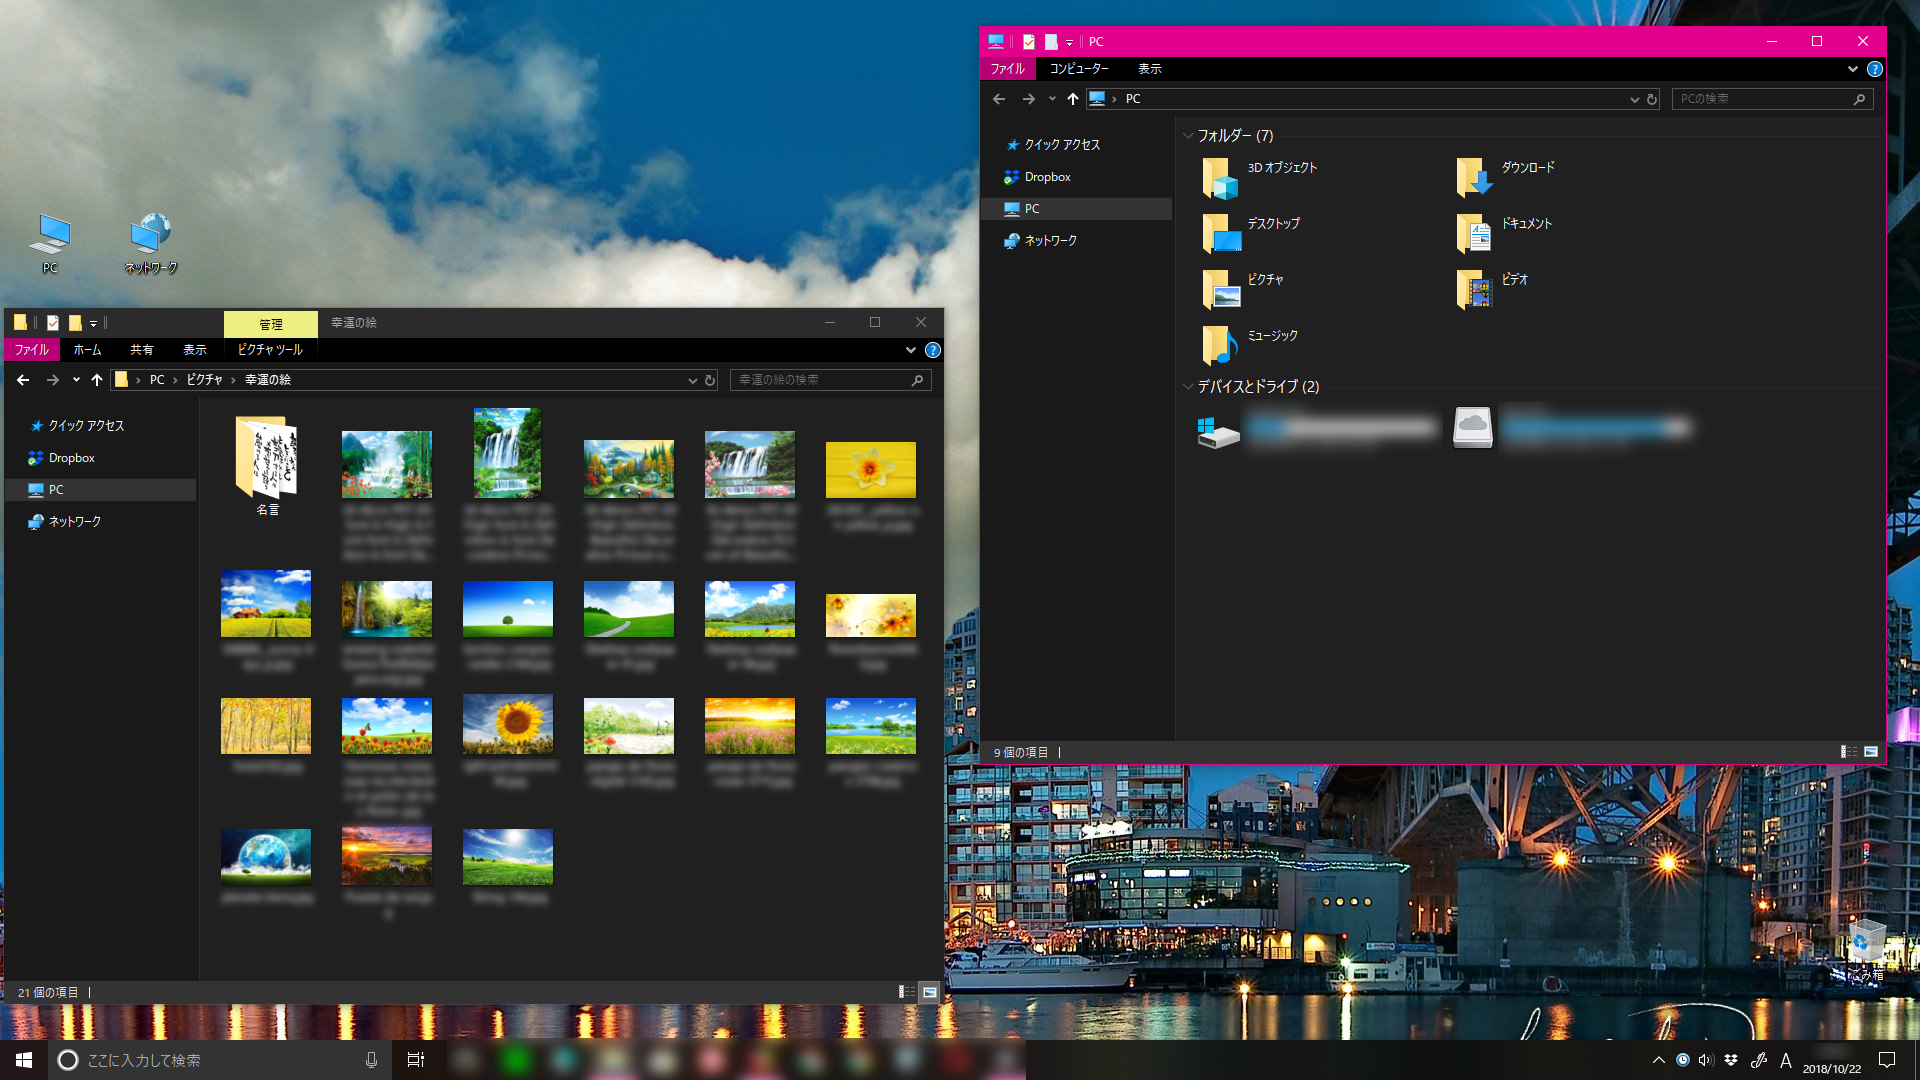The image size is (1920, 1080).
Task: Open the コンピューター ribbon tab
Action: click(1079, 69)
